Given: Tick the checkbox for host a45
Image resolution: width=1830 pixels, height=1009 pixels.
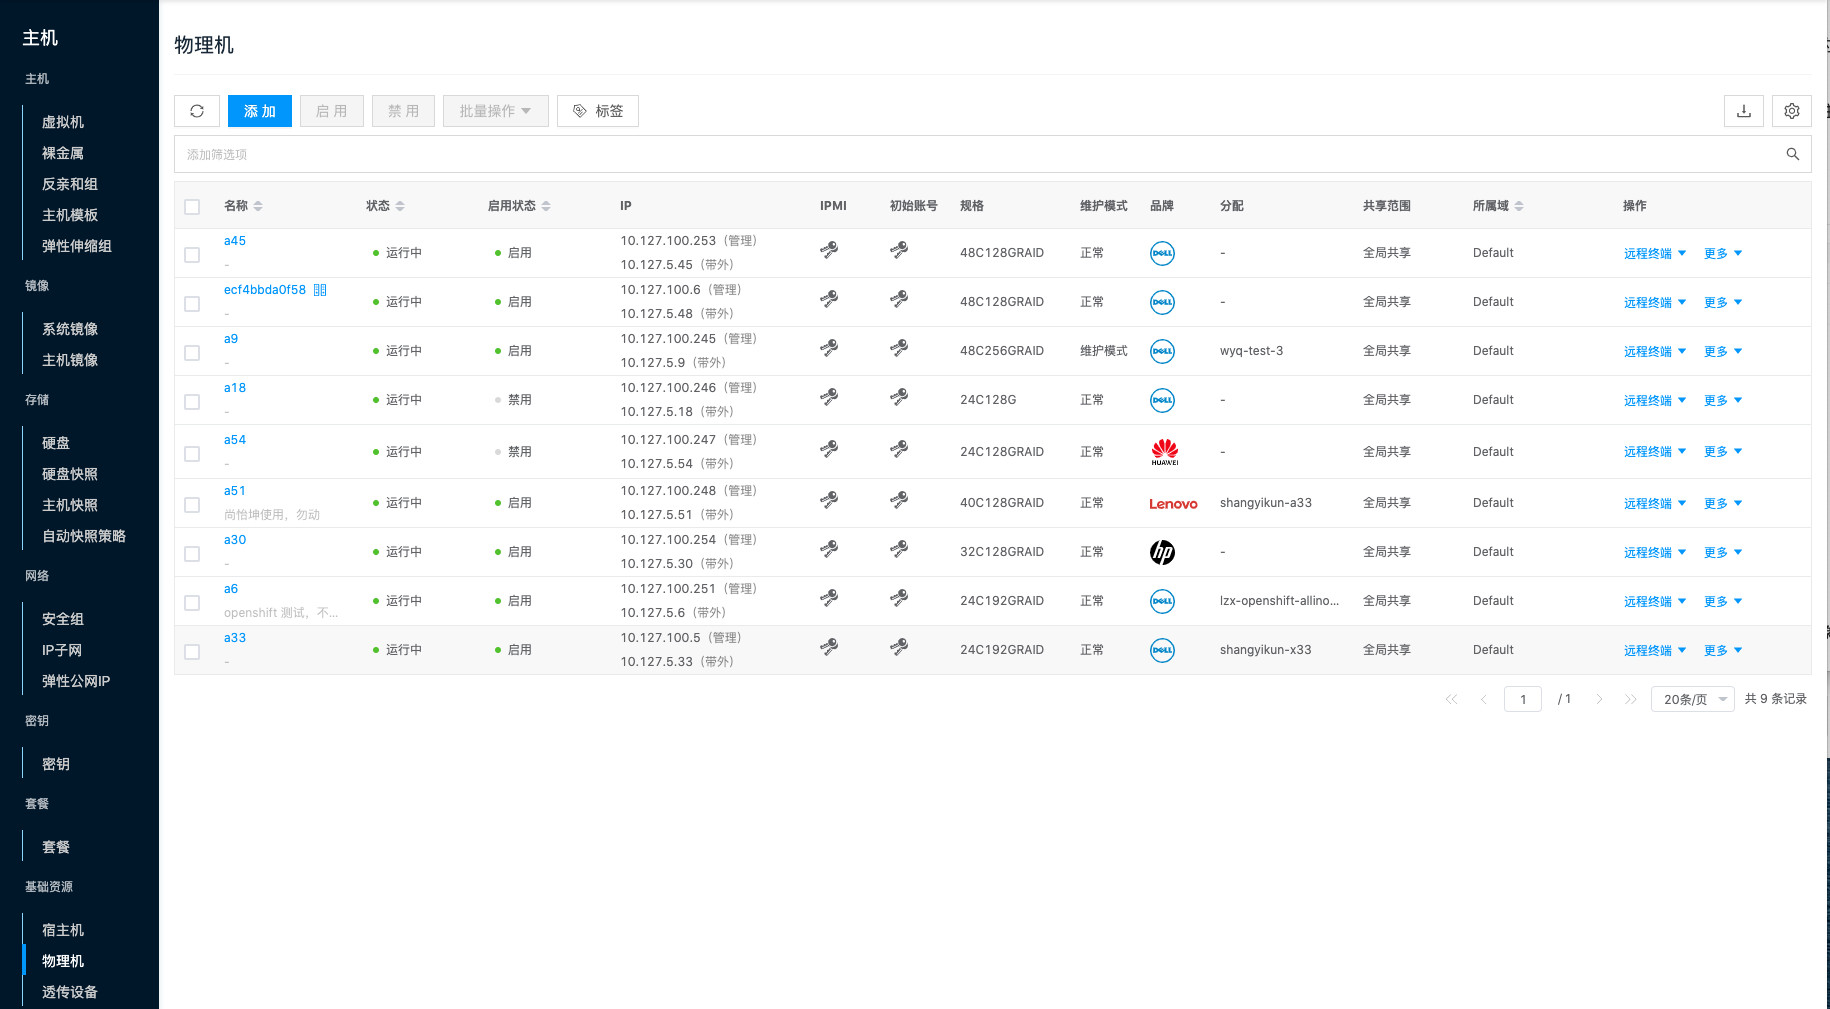Looking at the screenshot, I should tap(192, 255).
